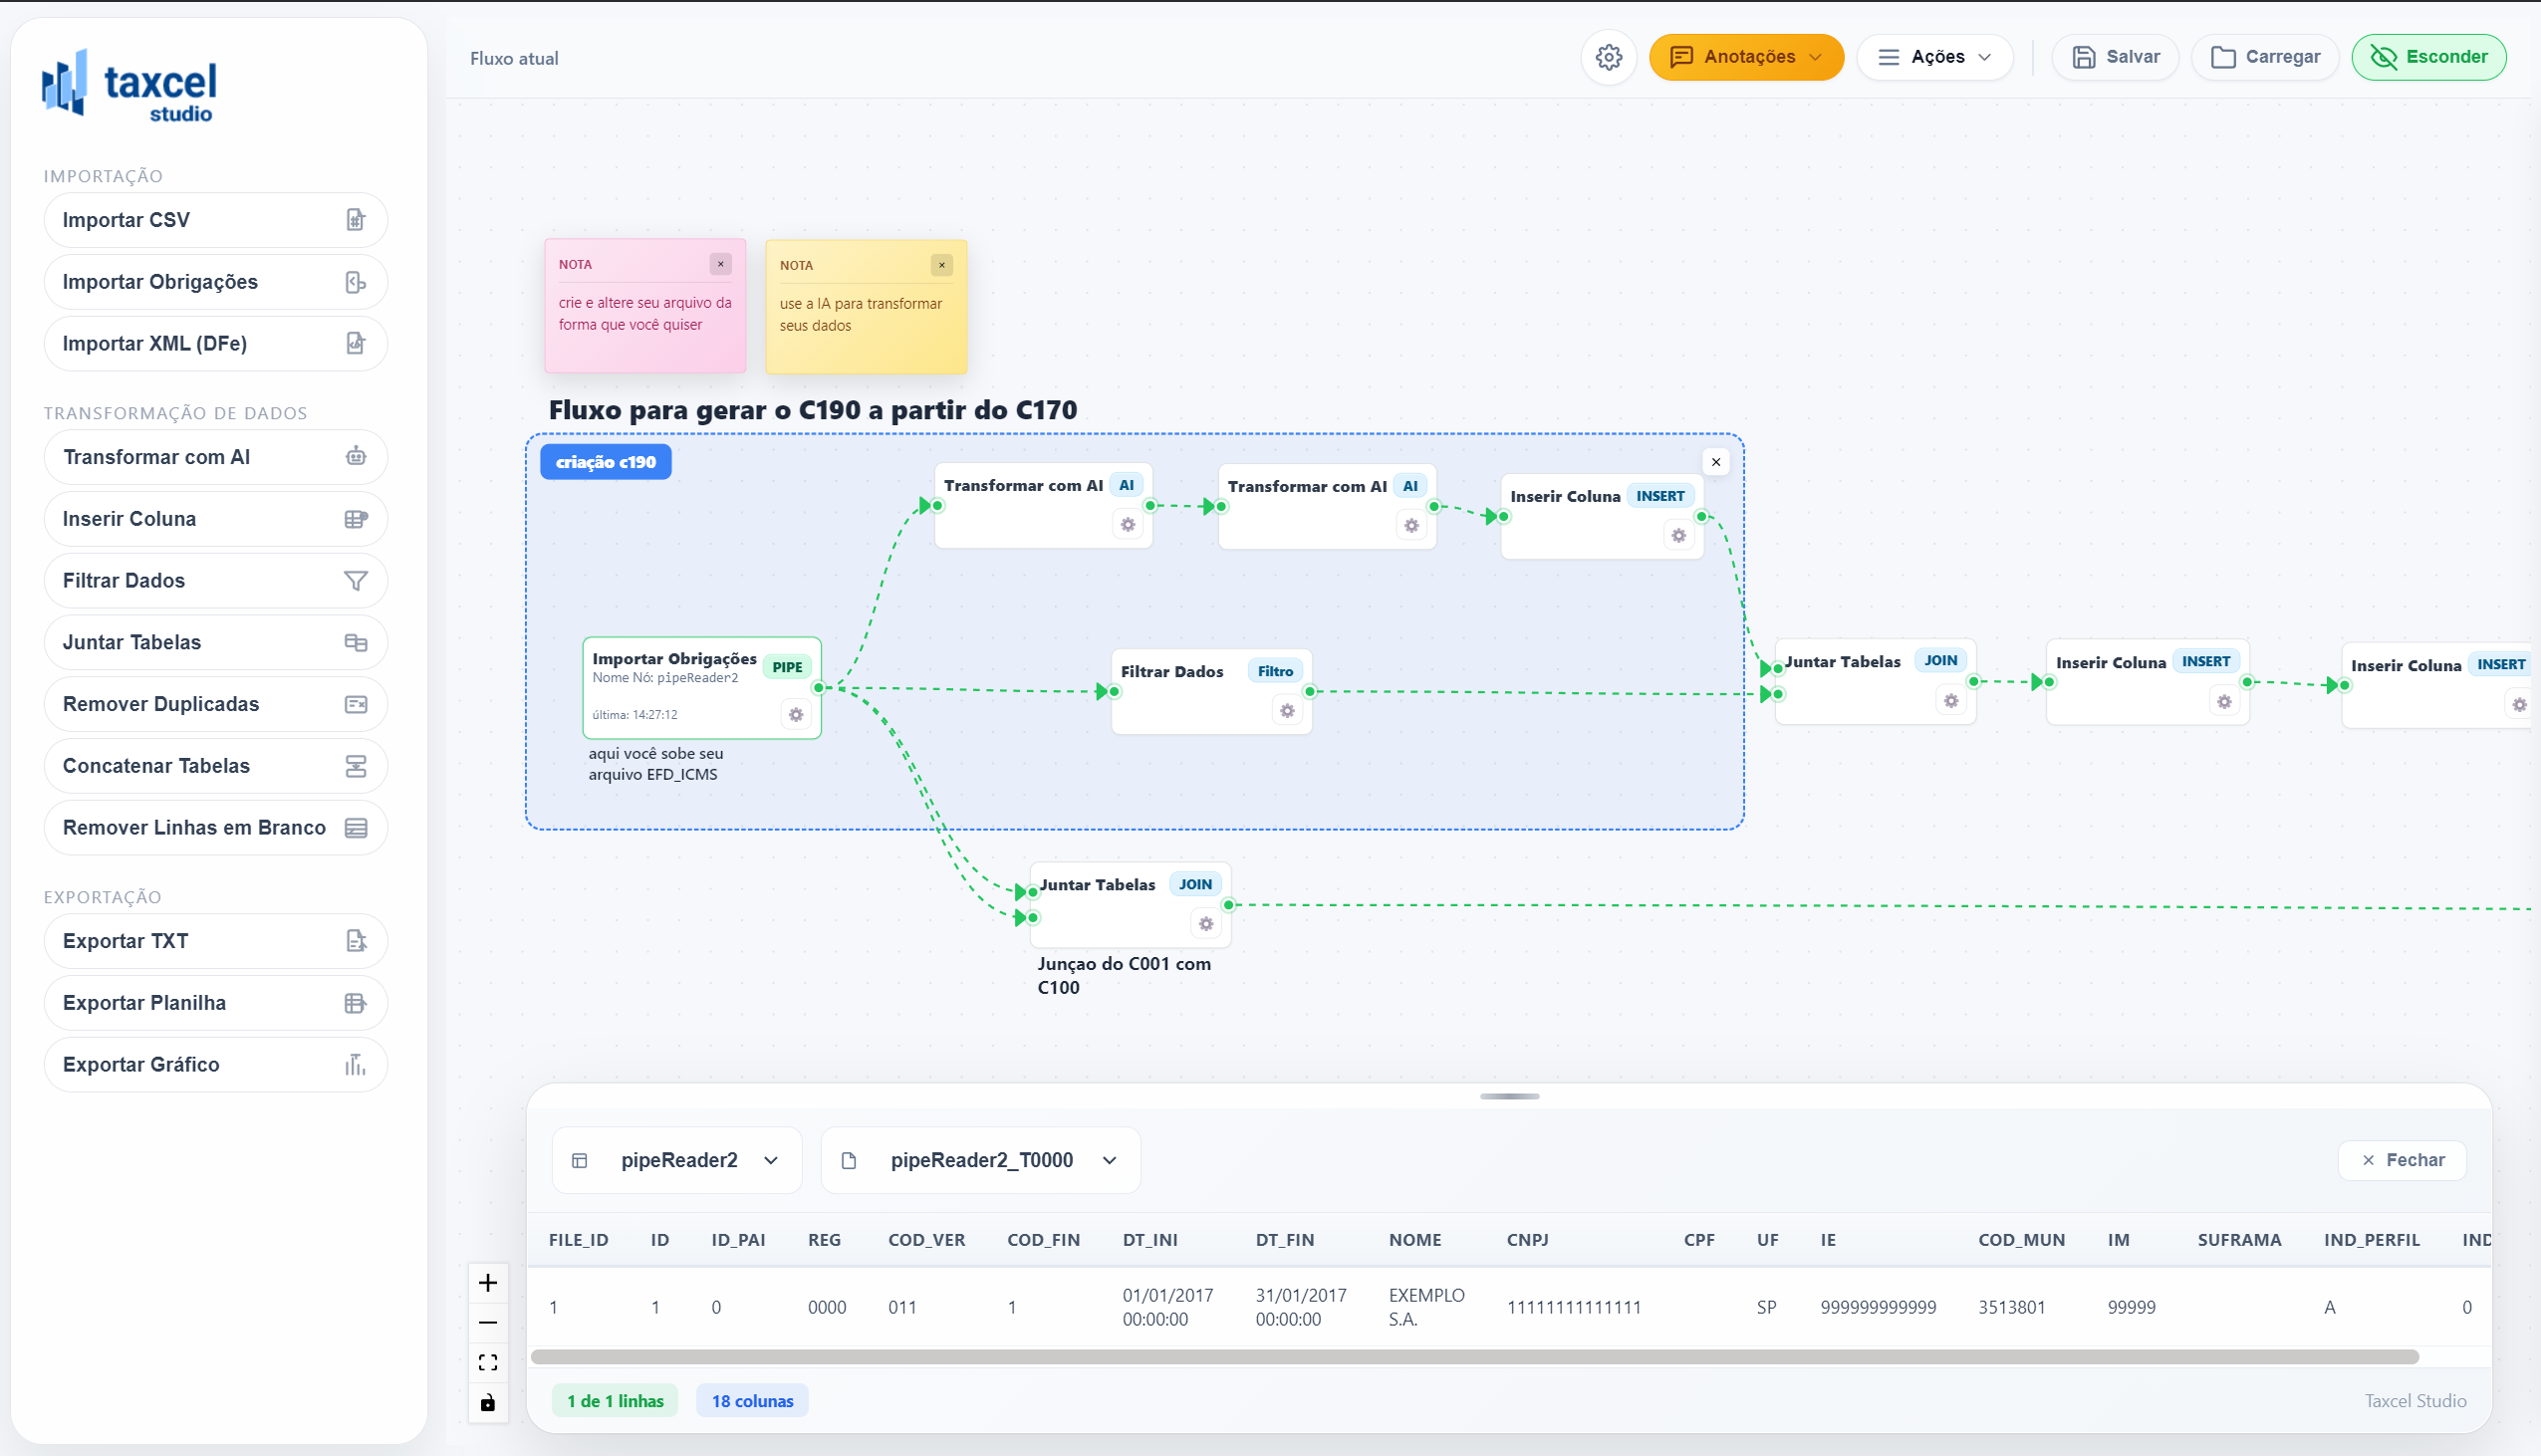Expand the pipeReader2_T0000 table selector
The image size is (2541, 1456).
pyautogui.click(x=980, y=1160)
